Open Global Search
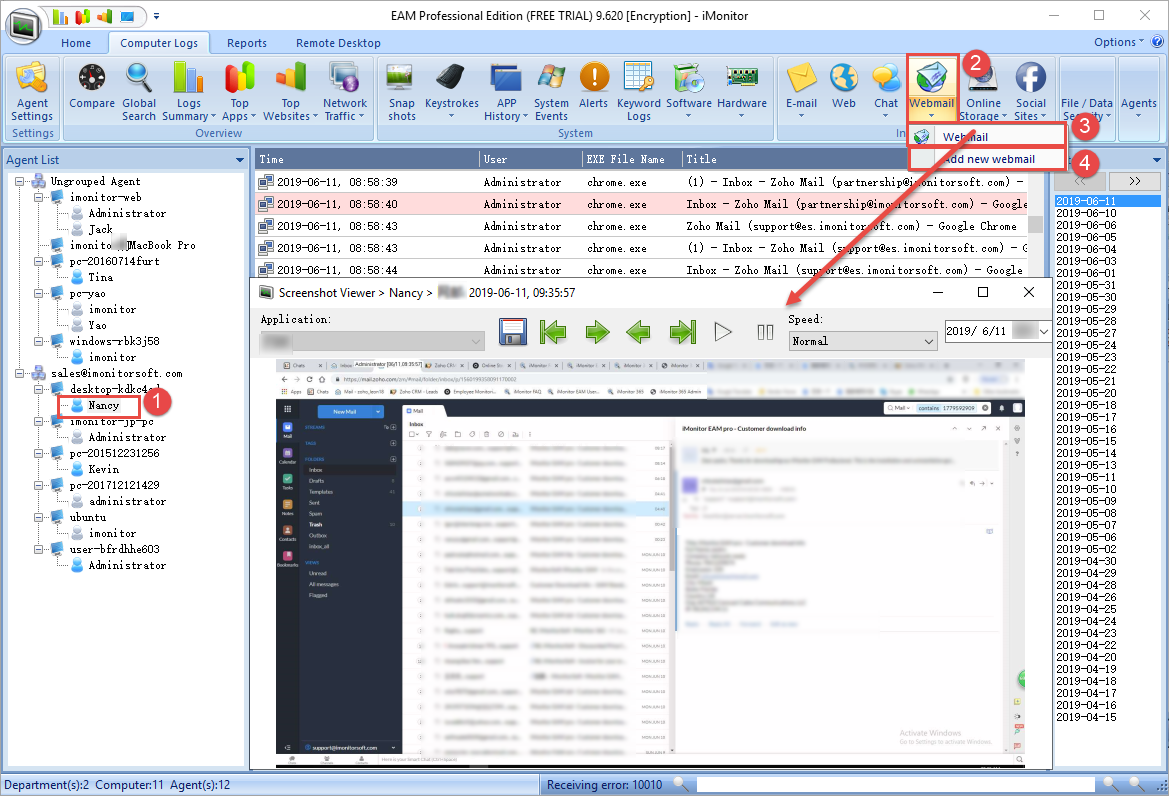This screenshot has height=796, width=1169. coord(139,92)
